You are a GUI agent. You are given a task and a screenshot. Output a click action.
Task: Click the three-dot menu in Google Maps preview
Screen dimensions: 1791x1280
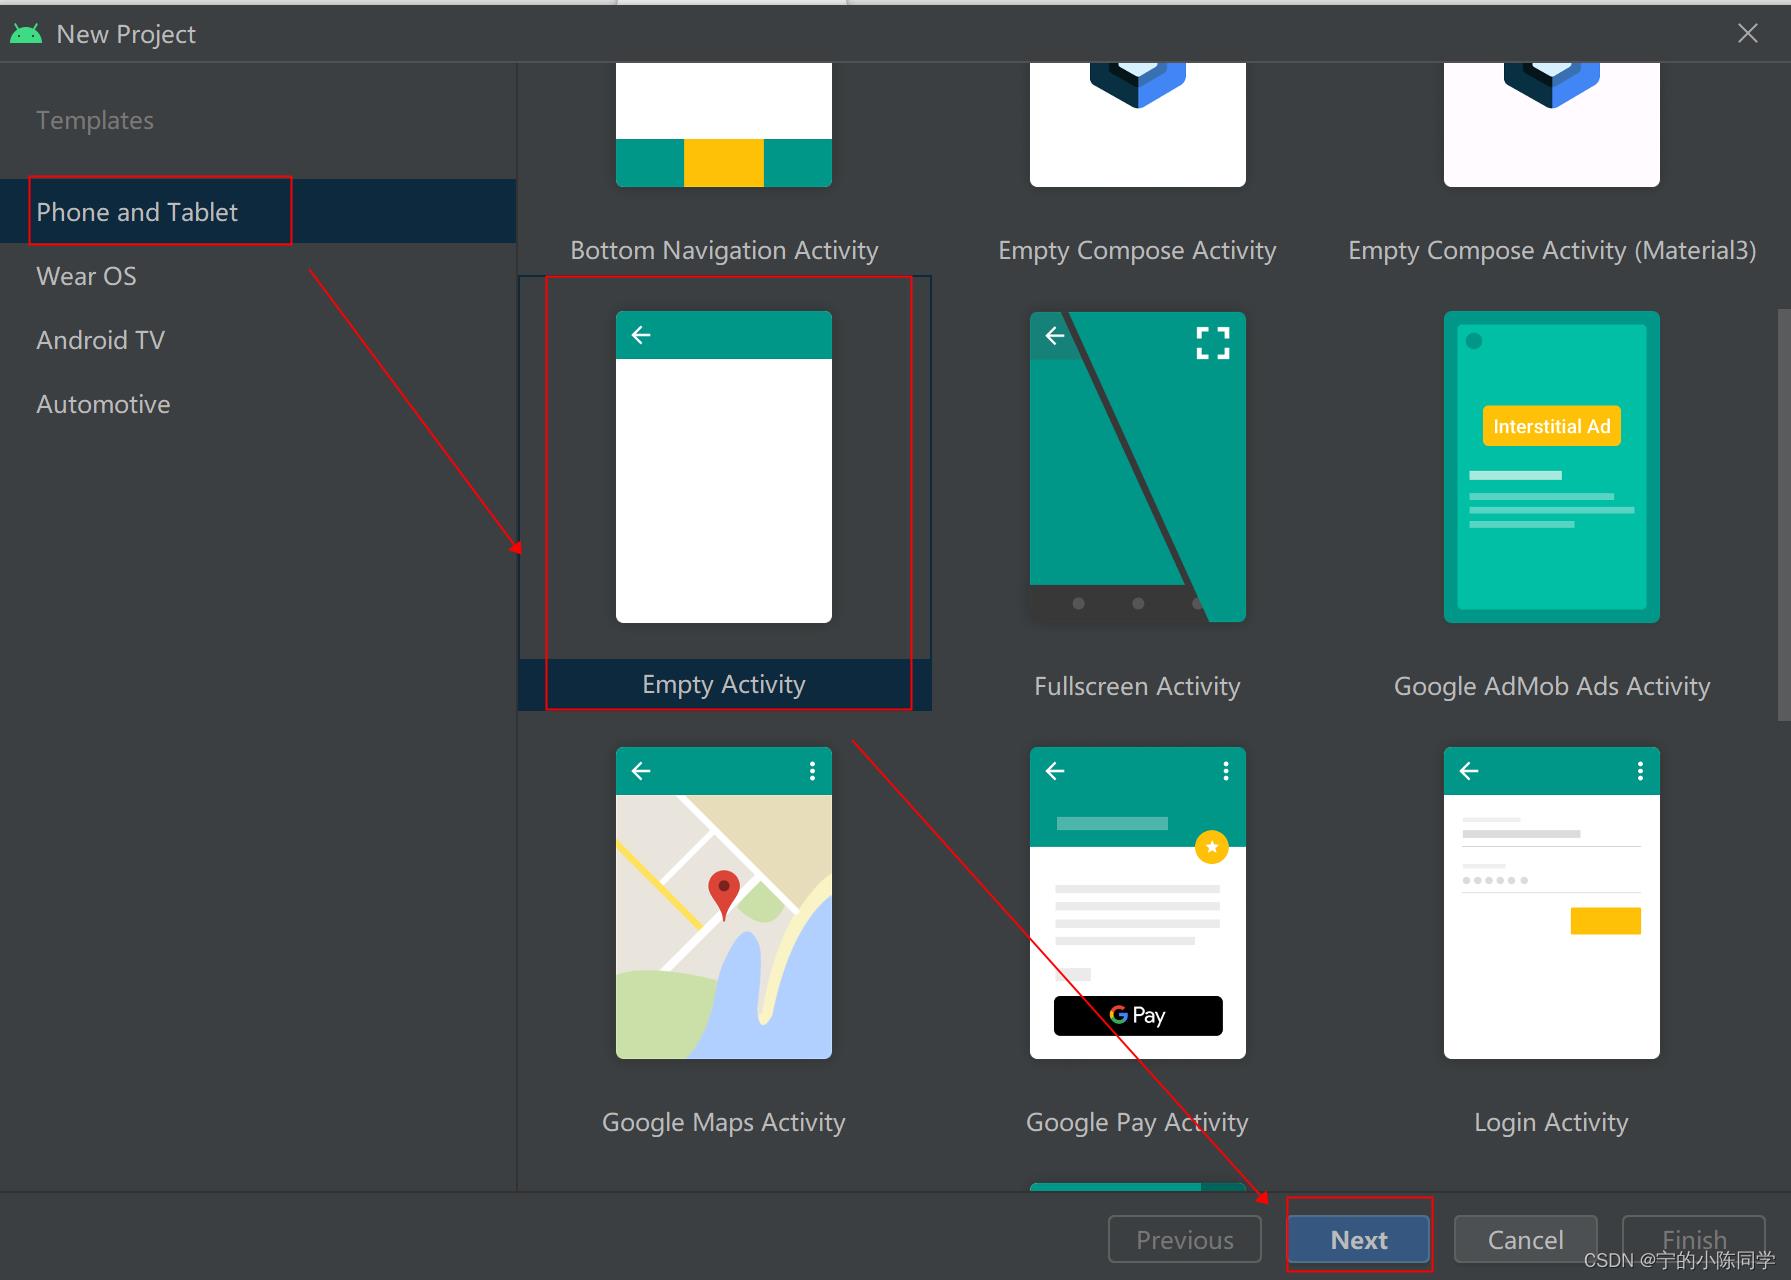(x=812, y=771)
